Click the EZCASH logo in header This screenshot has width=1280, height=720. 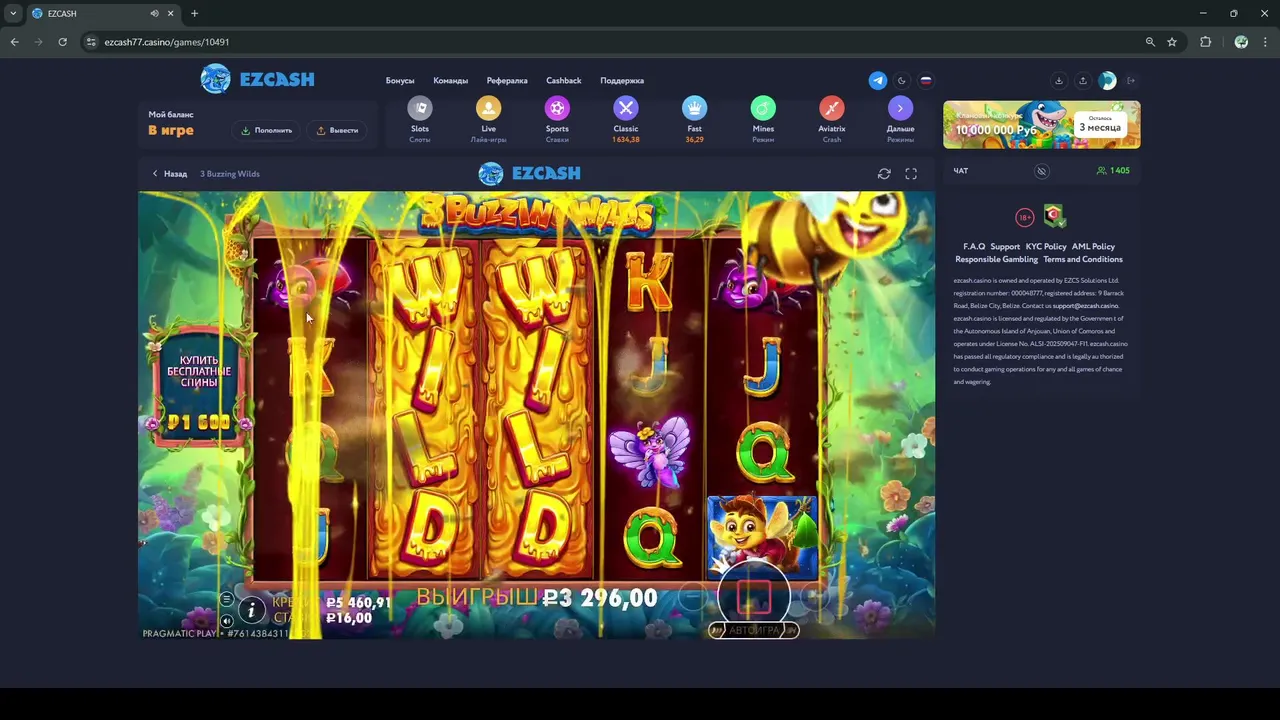[257, 79]
